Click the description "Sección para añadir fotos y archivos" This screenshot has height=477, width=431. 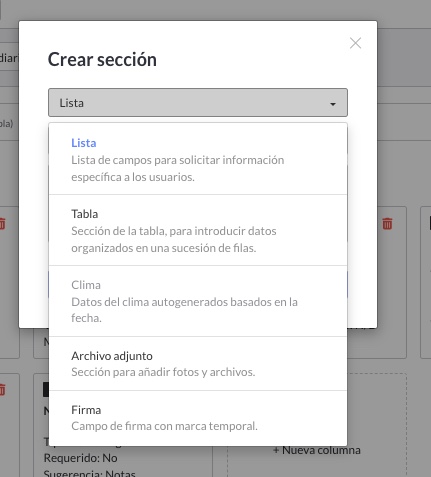163,372
